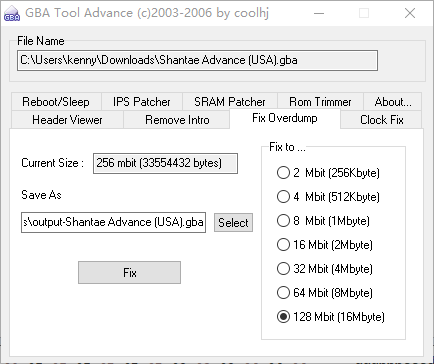Click the "Current Size :" label

click(52, 163)
